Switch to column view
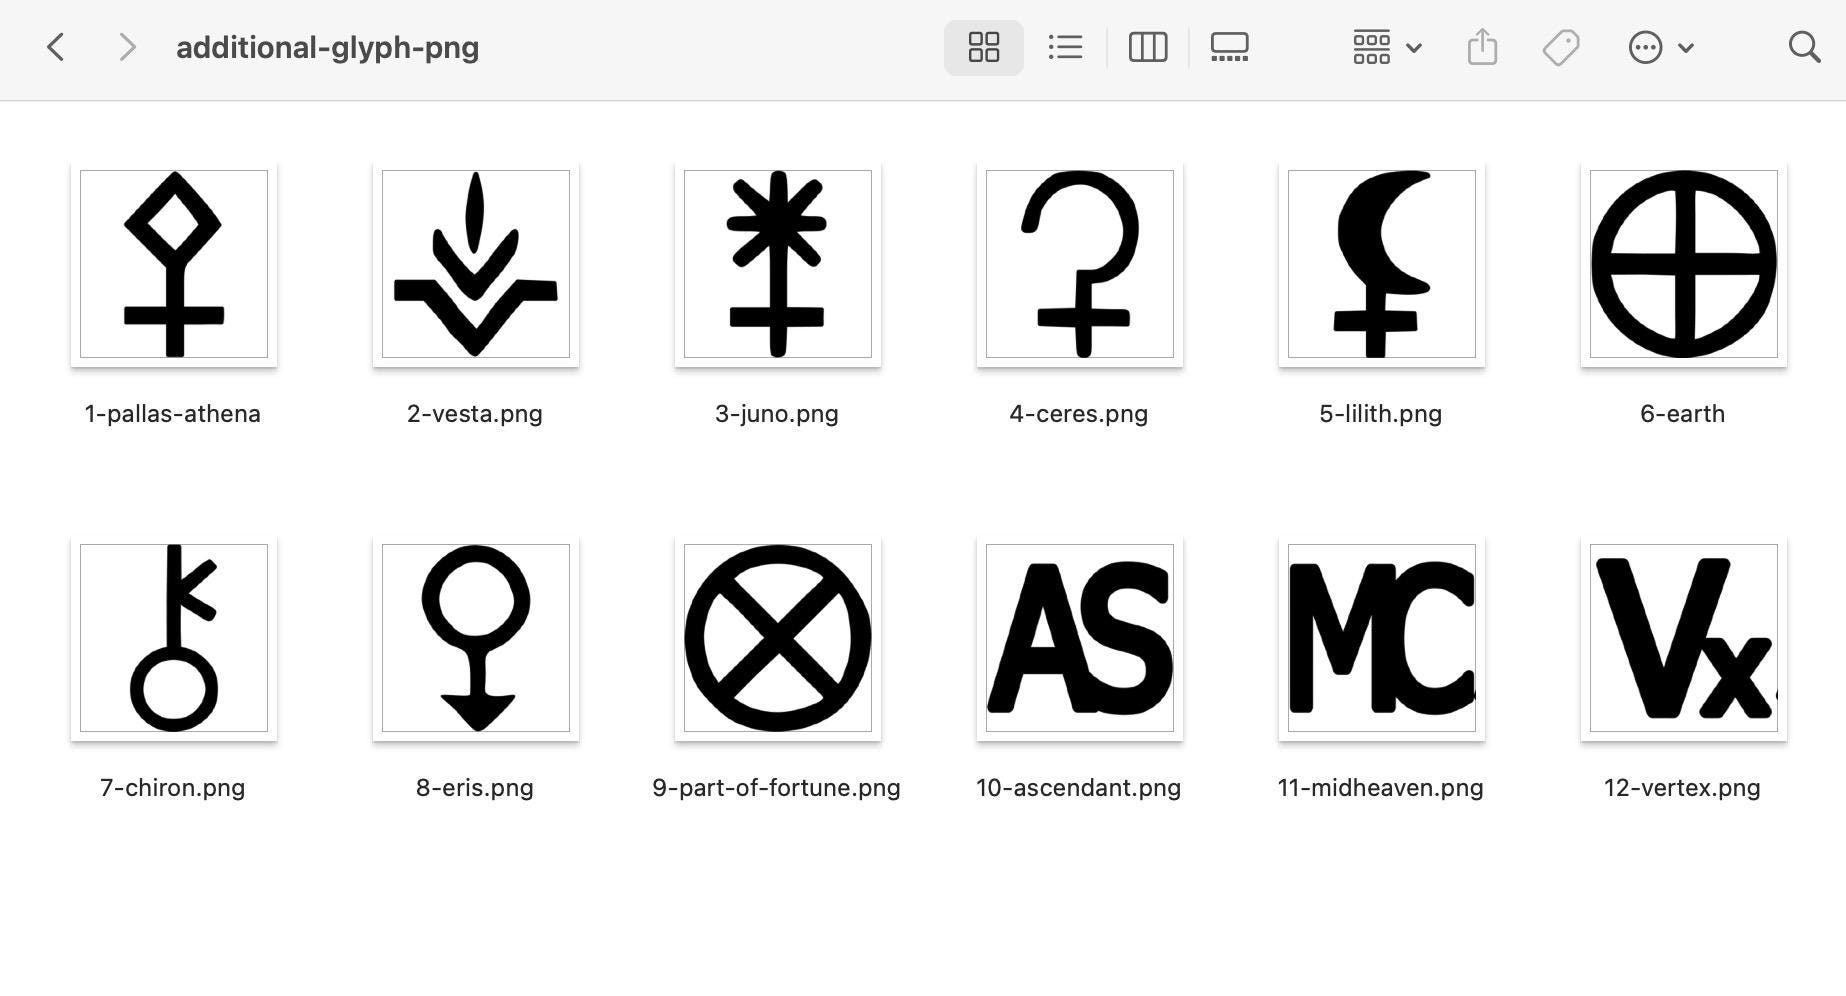Viewport: 1846px width, 996px height. point(1147,47)
